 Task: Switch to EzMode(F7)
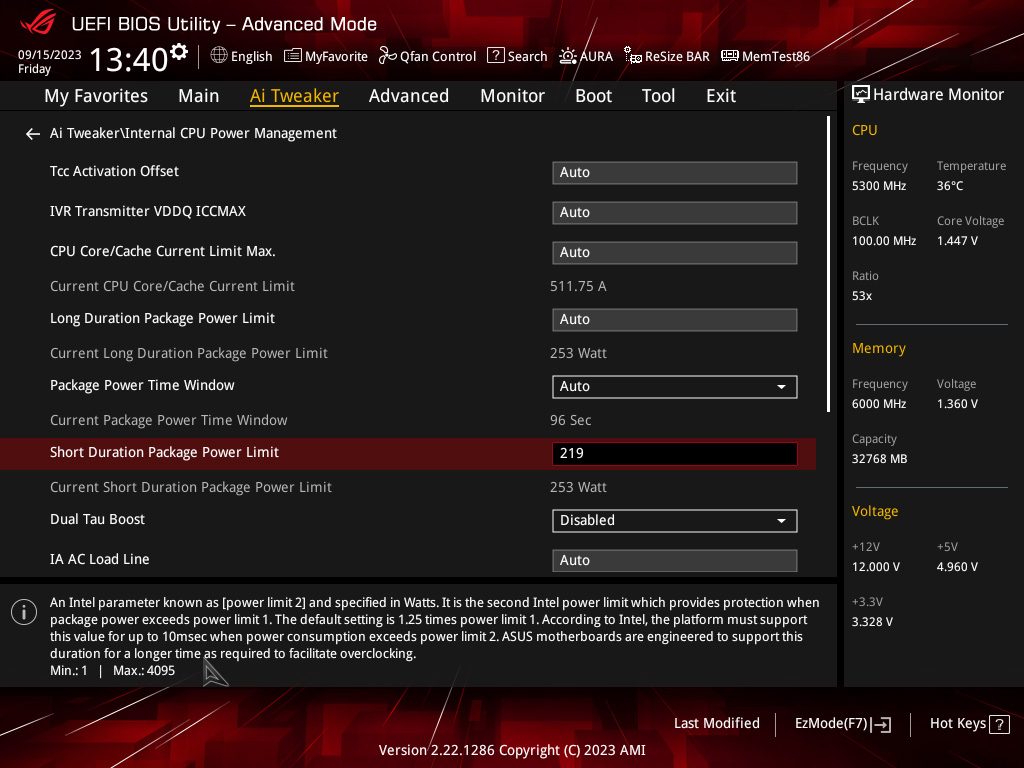pyautogui.click(x=842, y=723)
